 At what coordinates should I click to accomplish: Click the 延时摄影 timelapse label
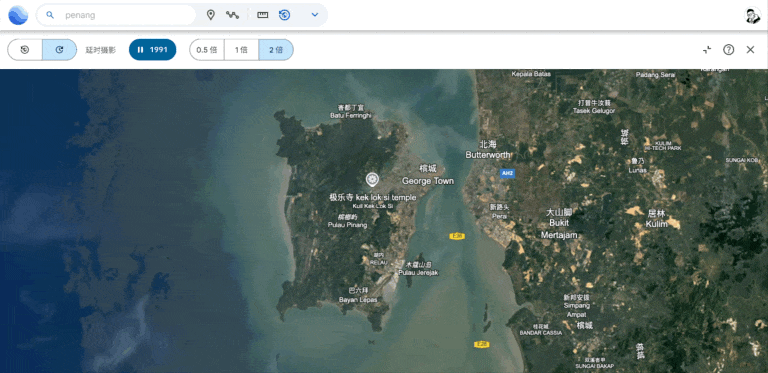[101, 50]
